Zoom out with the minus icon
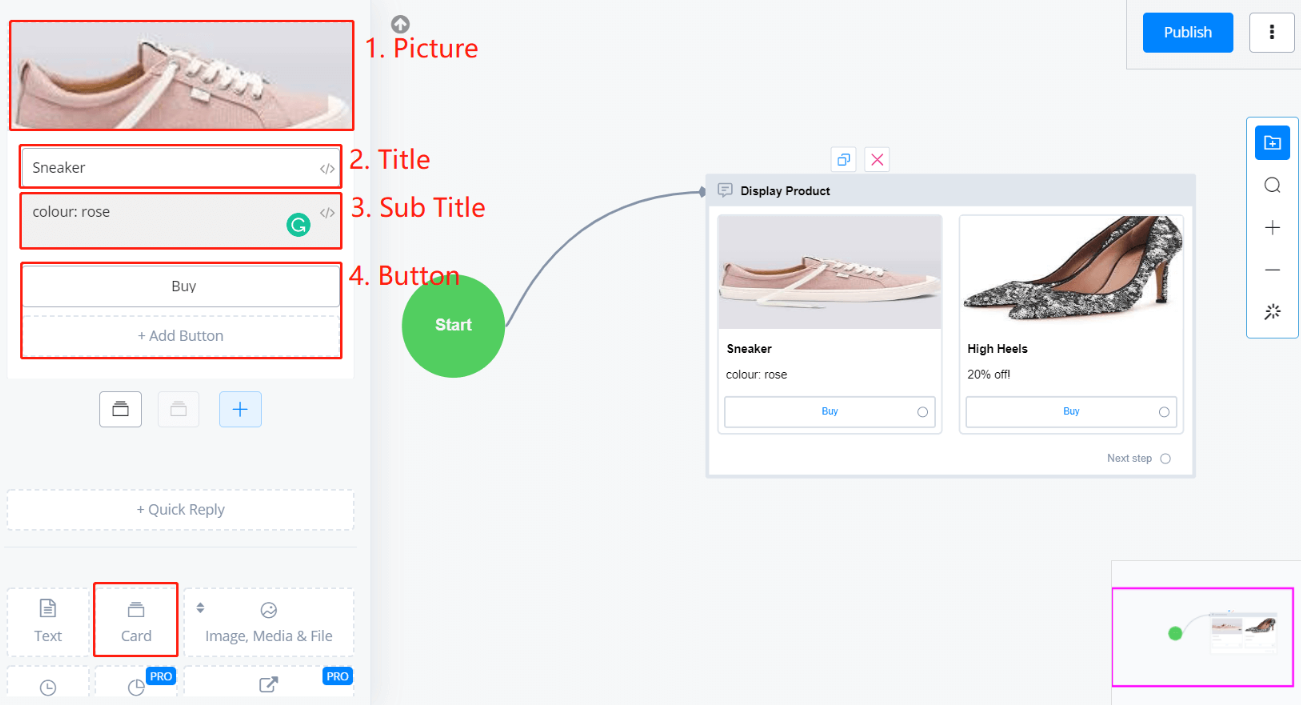This screenshot has height=705, width=1301. click(x=1272, y=270)
